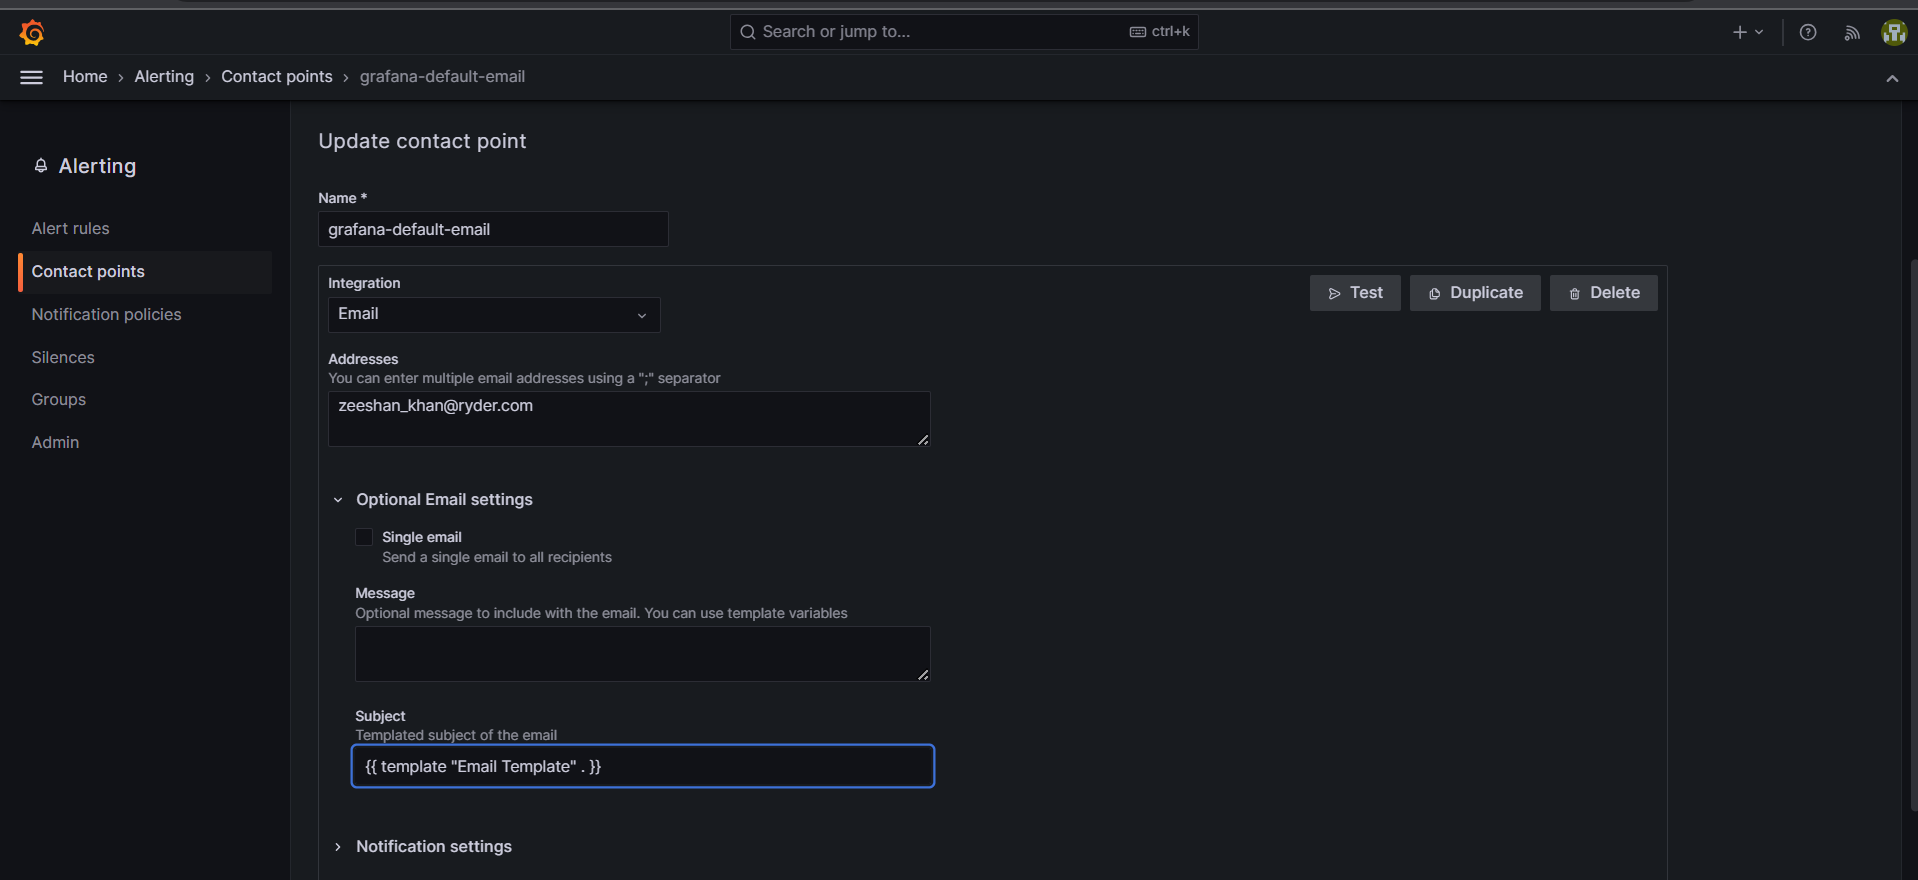Image resolution: width=1918 pixels, height=880 pixels.
Task: Select Contact points in the sidebar
Action: coord(145,272)
